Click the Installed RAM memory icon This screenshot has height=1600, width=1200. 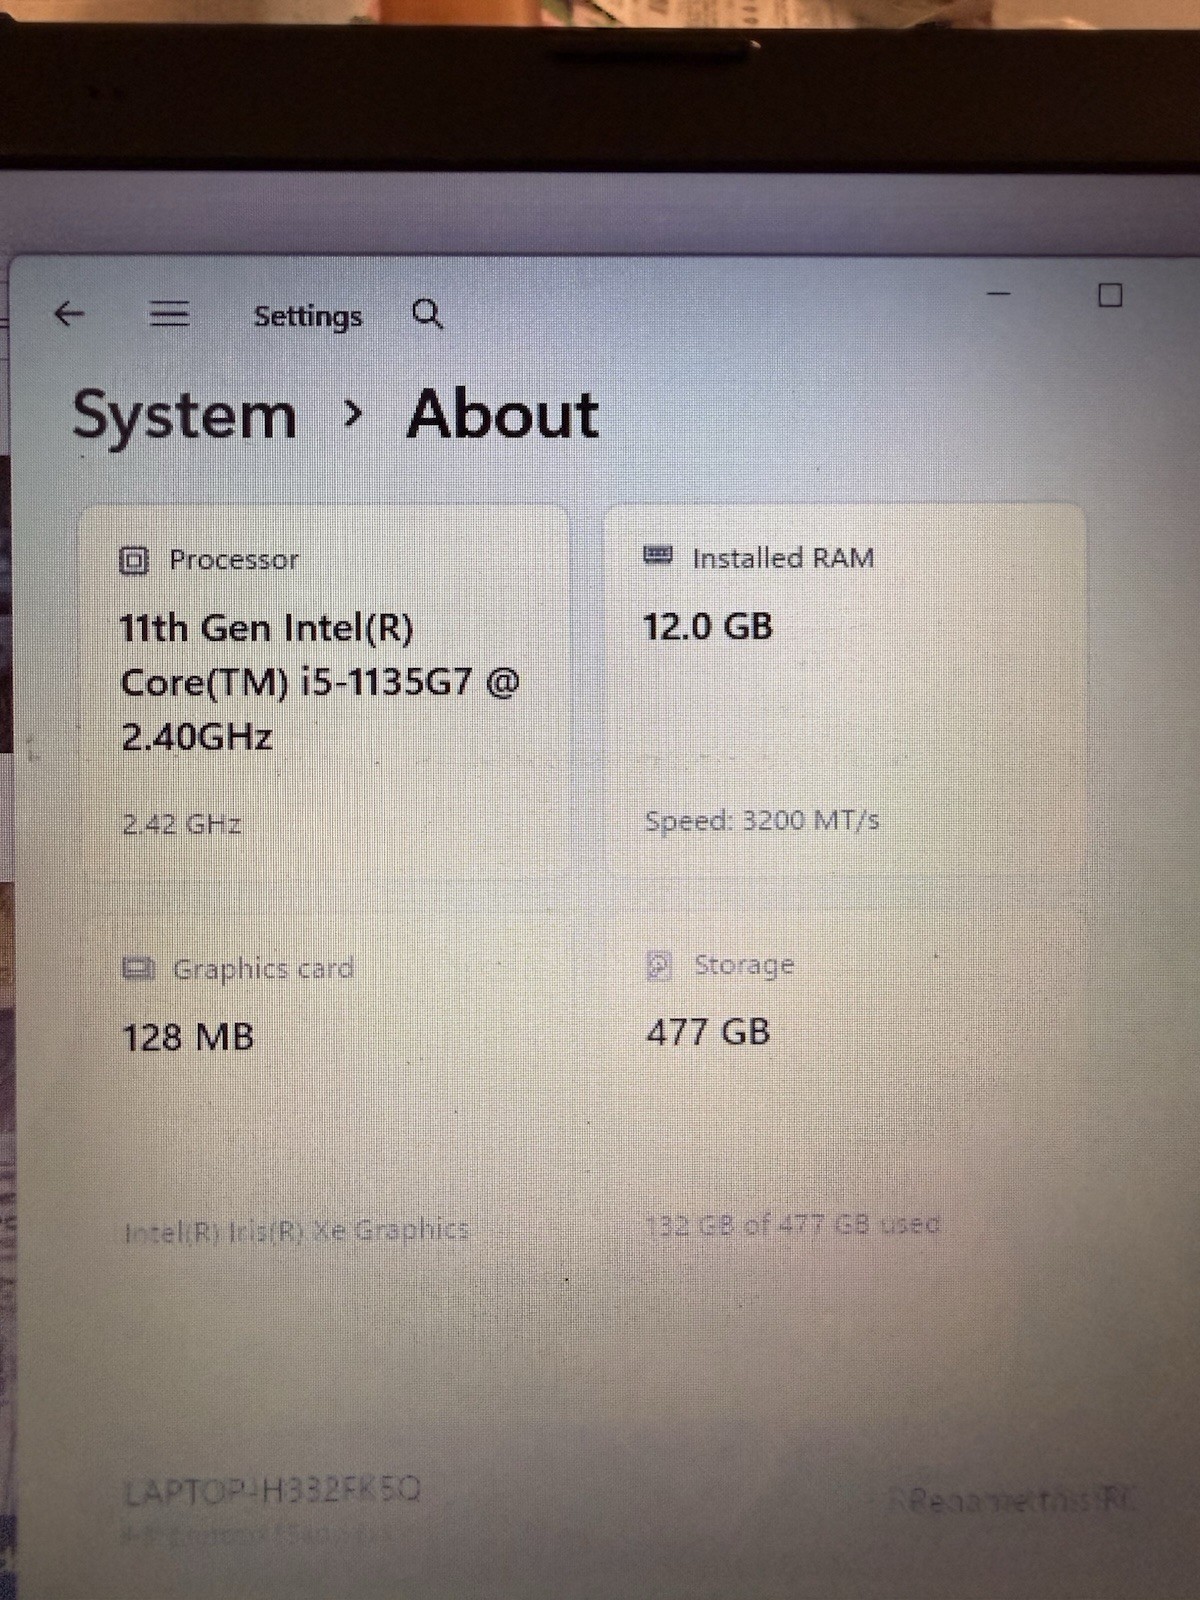coord(658,555)
